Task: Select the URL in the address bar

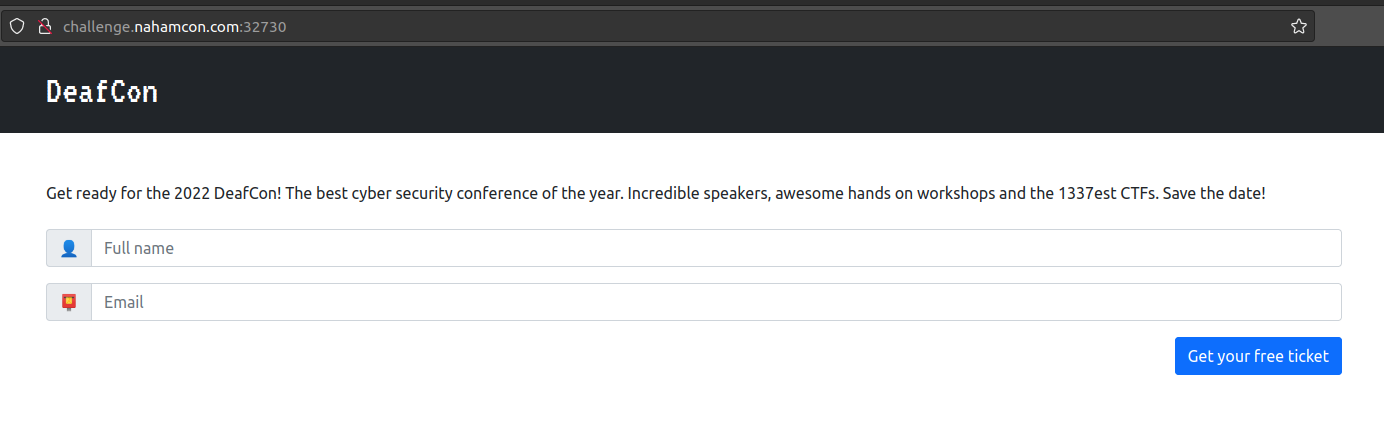Action: pos(175,27)
